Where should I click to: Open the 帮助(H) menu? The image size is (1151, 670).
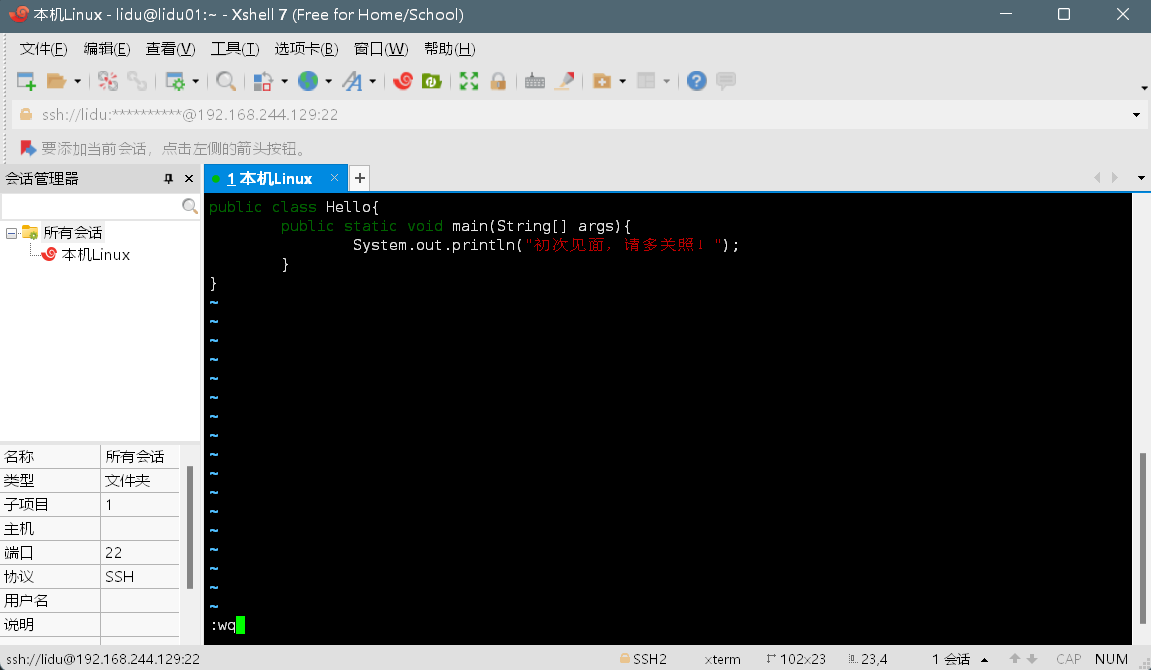449,48
